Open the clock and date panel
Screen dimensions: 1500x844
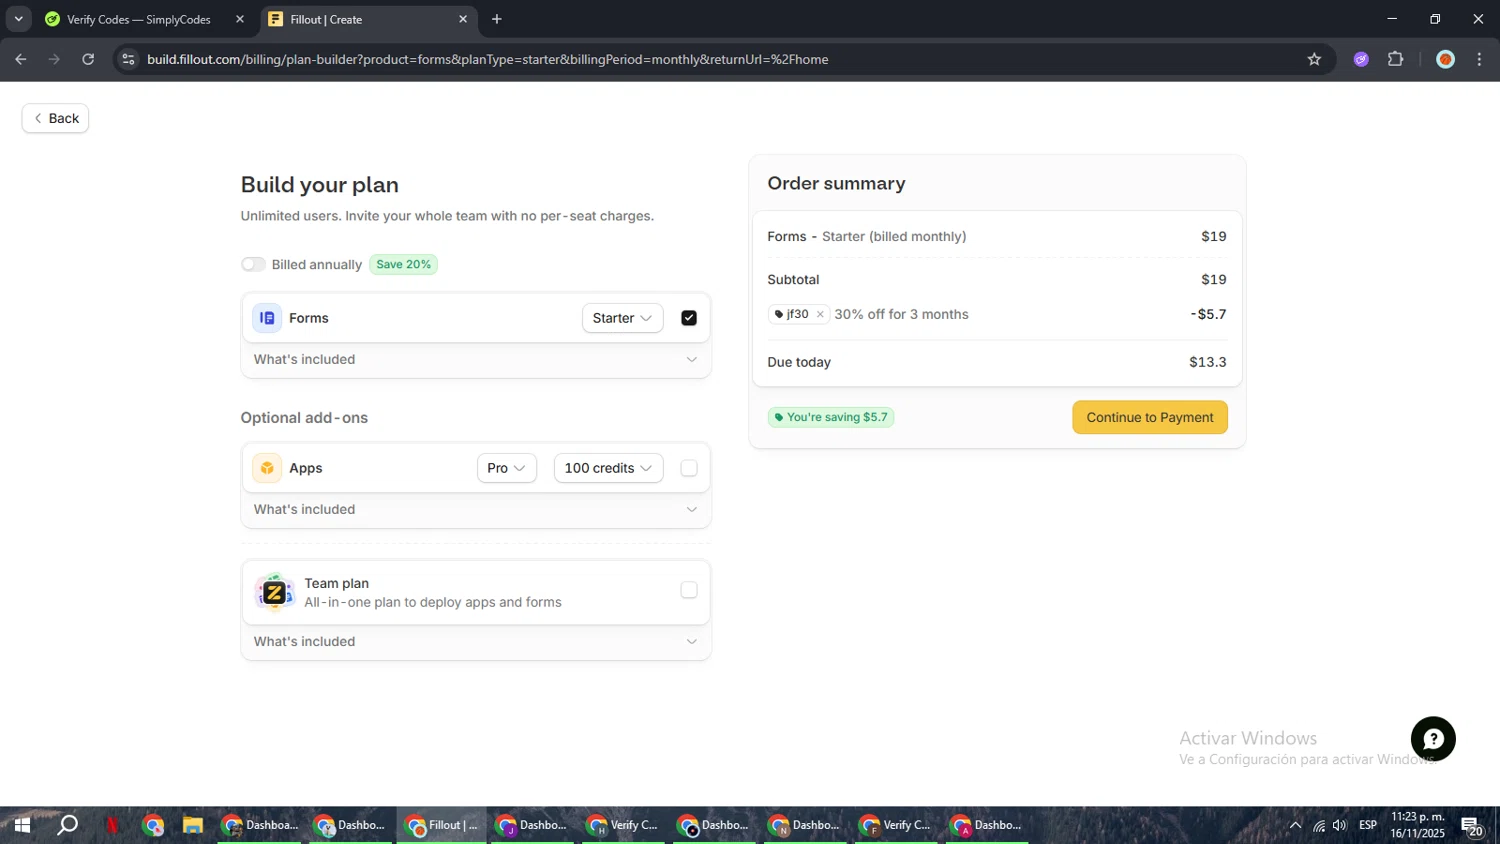(1418, 825)
